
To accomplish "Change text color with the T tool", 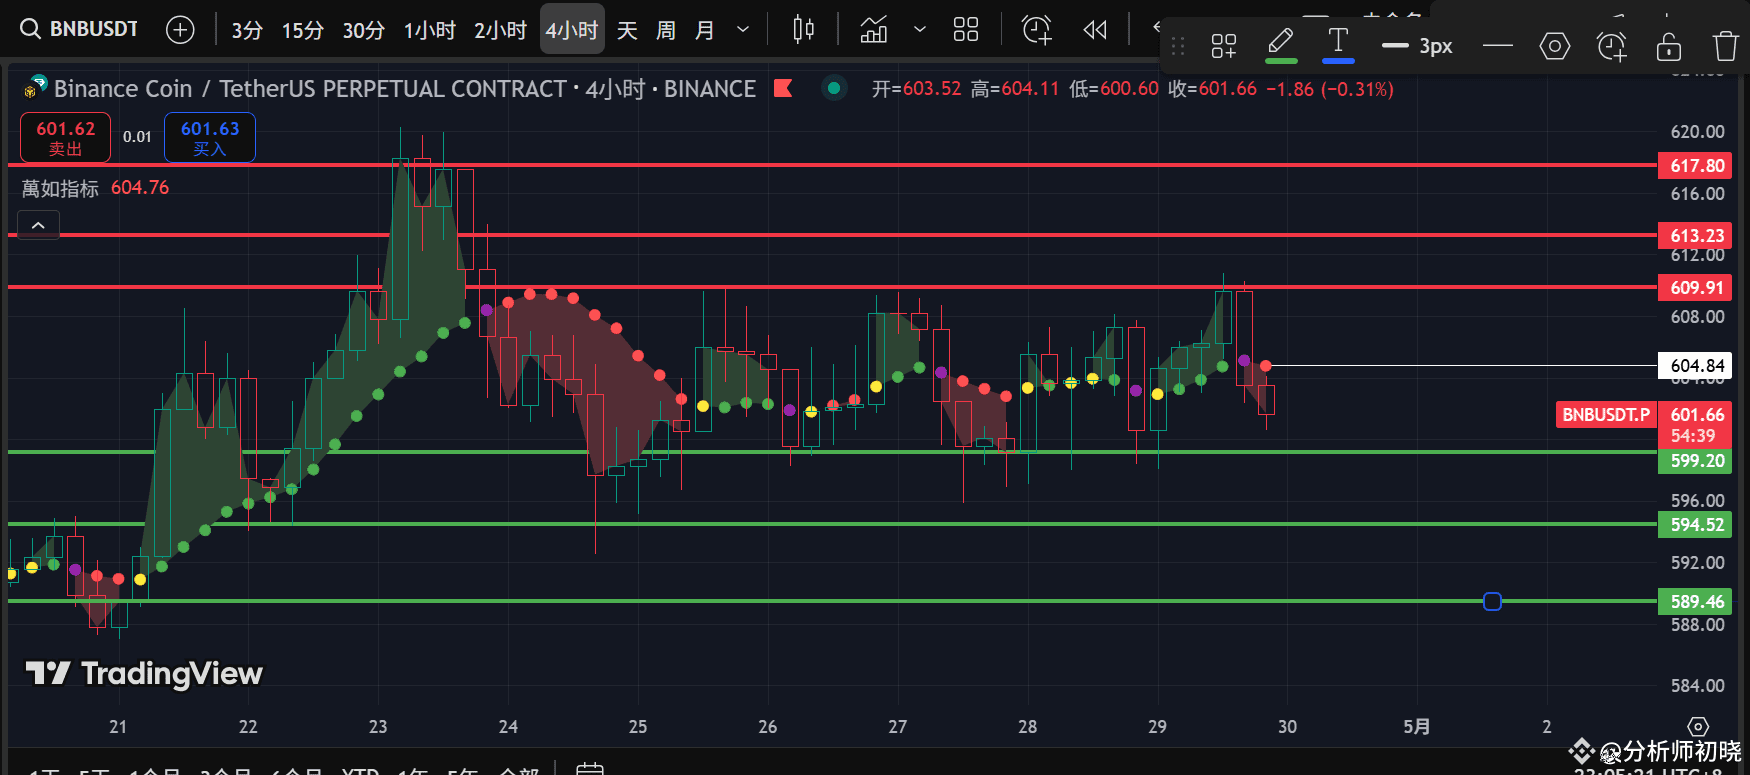I will click(1338, 45).
